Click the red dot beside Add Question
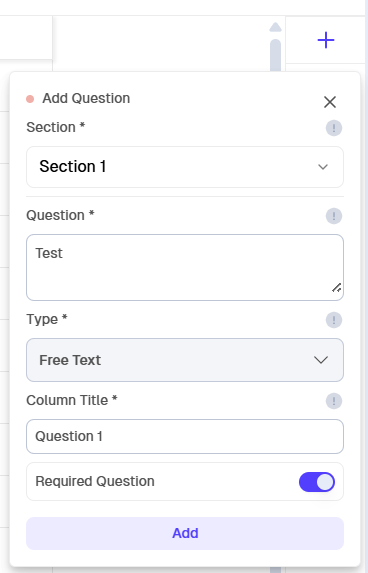This screenshot has height=573, width=368. pos(30,99)
